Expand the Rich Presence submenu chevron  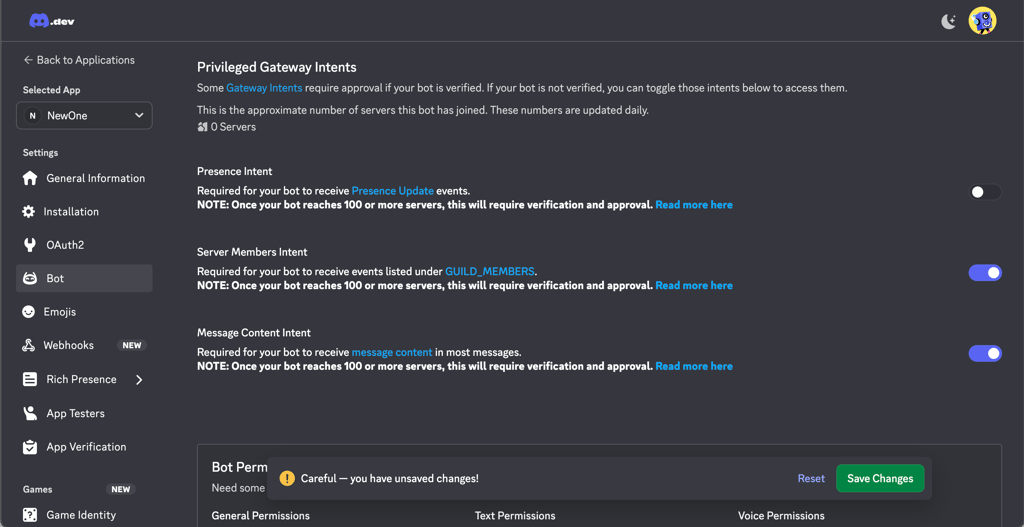[139, 379]
